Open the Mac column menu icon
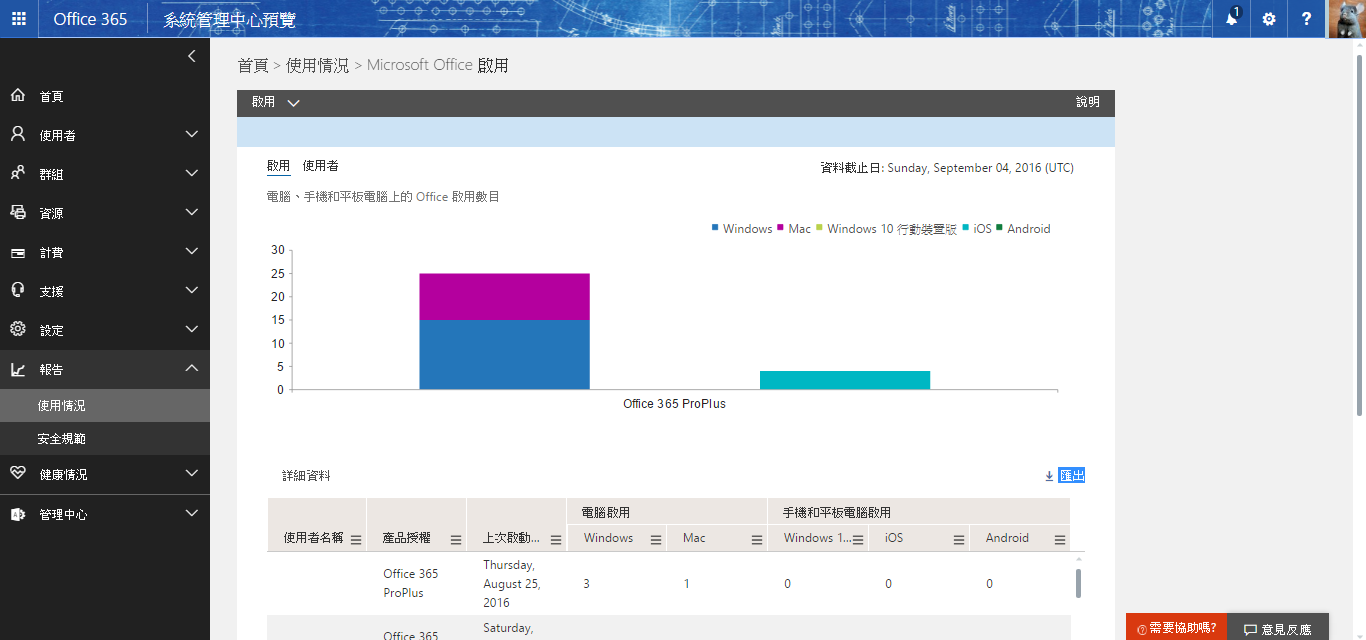Image resolution: width=1366 pixels, height=640 pixels. pos(756,540)
